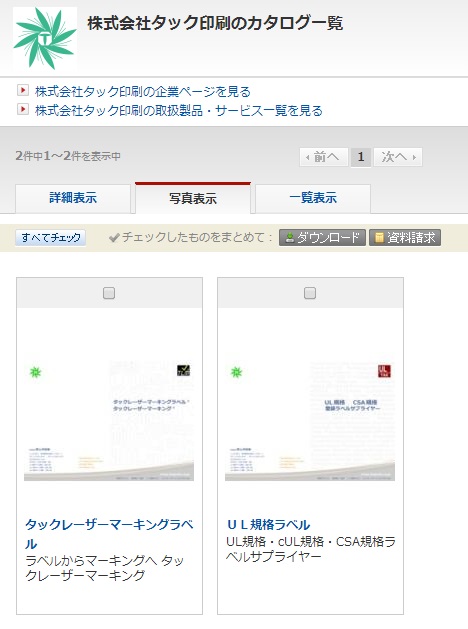Viewport: 468px width, 629px height.
Task: Click red arrow icon beside 取扱製品・サービス一覧を見る
Action: pyautogui.click(x=23, y=110)
